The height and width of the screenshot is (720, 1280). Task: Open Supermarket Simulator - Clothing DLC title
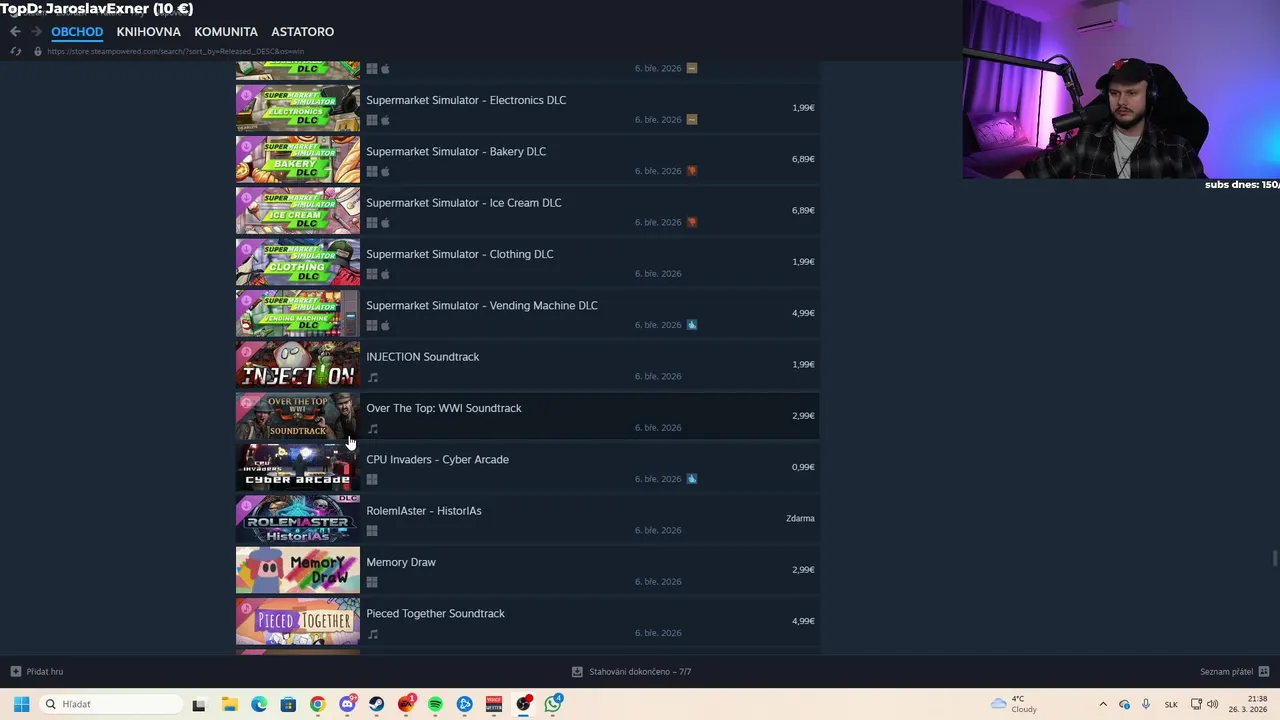pos(460,254)
